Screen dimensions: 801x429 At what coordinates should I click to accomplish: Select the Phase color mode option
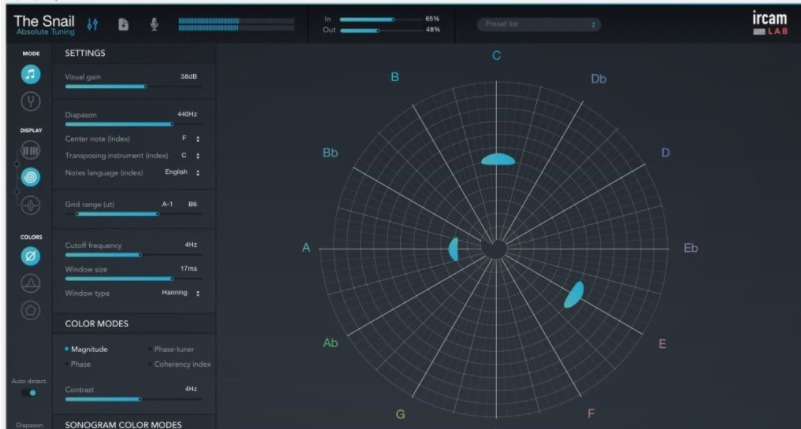pos(78,364)
